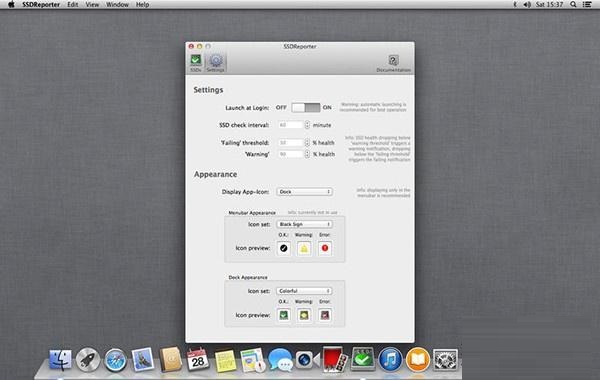Minimize SSDReporter window with yellow button
This screenshot has height=380, width=600.
click(199, 46)
